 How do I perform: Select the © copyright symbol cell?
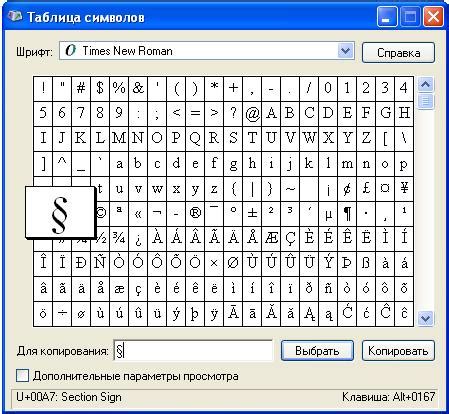(102, 214)
